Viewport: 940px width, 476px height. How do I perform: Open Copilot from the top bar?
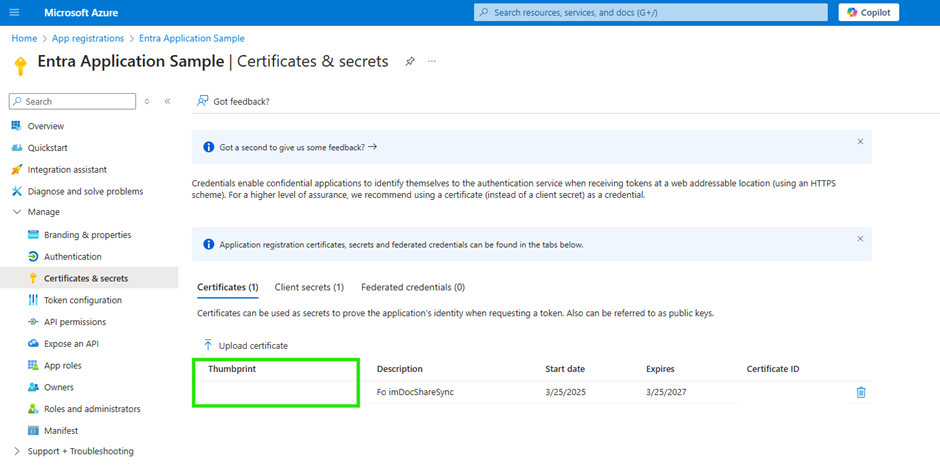point(868,12)
